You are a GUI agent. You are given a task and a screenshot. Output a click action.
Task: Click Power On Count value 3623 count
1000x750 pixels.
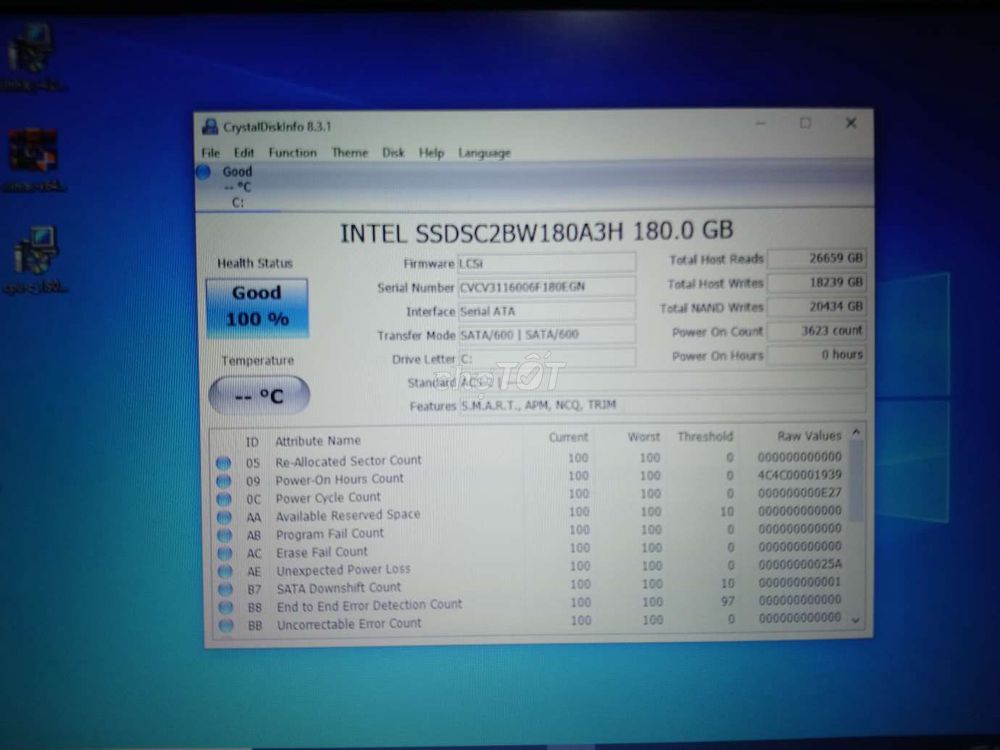816,330
